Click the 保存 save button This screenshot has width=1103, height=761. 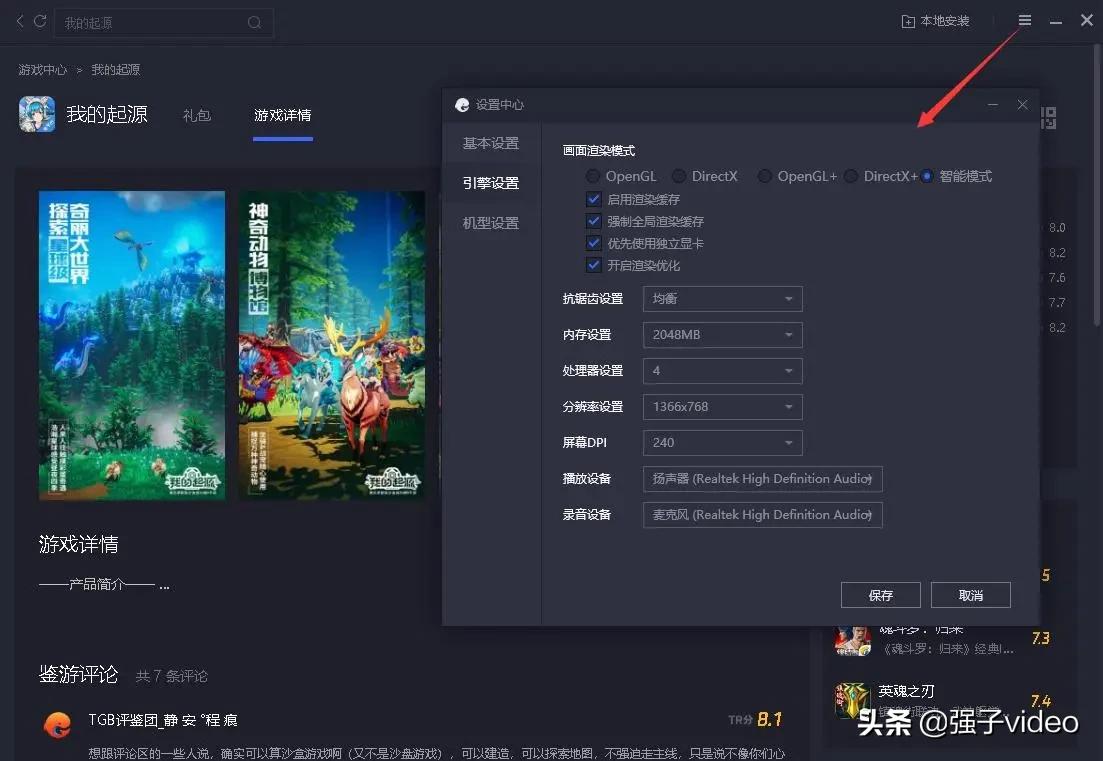(880, 595)
